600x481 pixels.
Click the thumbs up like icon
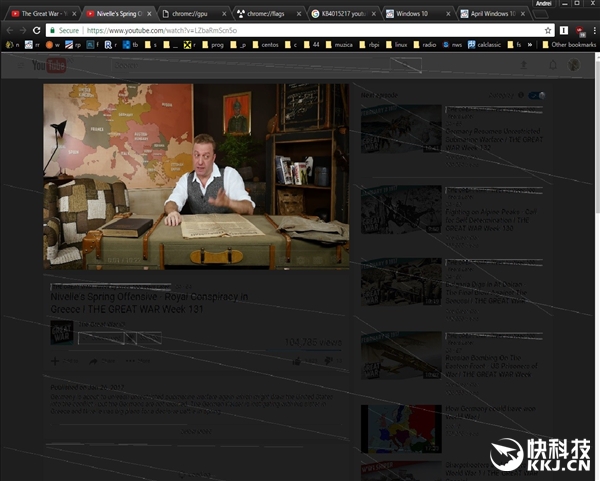click(297, 360)
